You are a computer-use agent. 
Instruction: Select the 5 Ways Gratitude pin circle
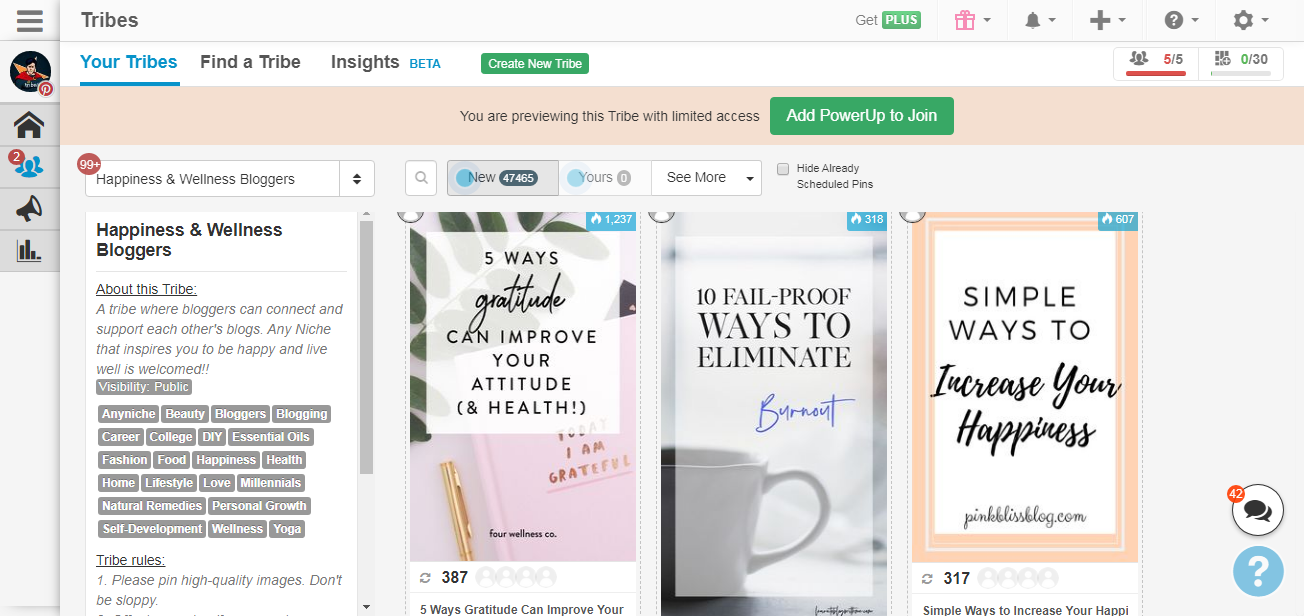pyautogui.click(x=408, y=213)
